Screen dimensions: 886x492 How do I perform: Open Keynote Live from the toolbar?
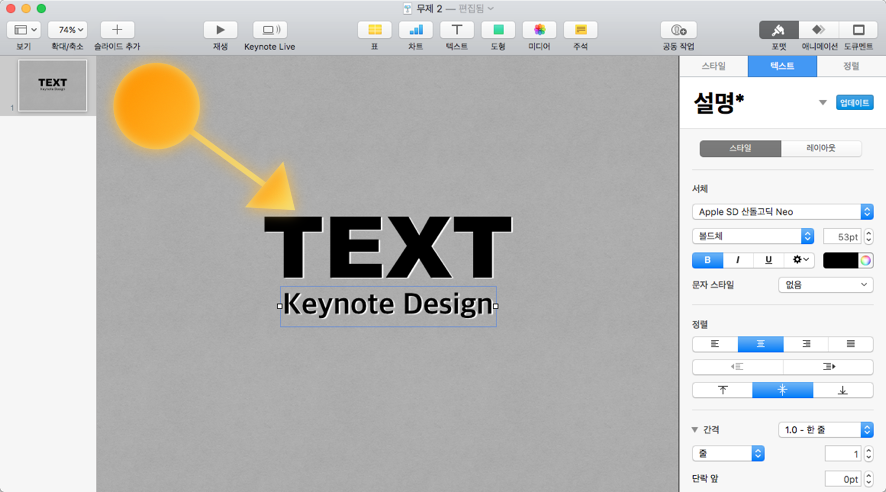[x=270, y=29]
